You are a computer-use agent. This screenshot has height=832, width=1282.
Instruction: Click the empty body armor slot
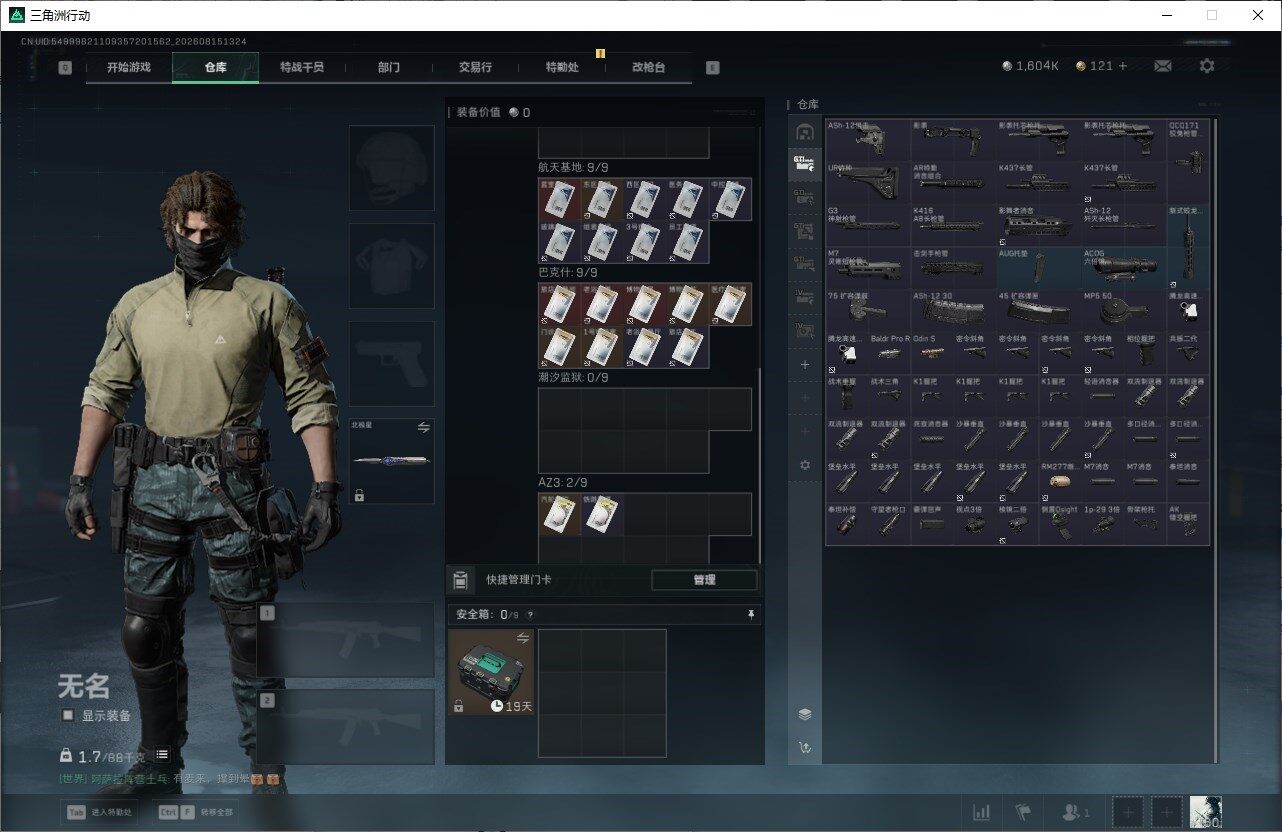point(391,265)
